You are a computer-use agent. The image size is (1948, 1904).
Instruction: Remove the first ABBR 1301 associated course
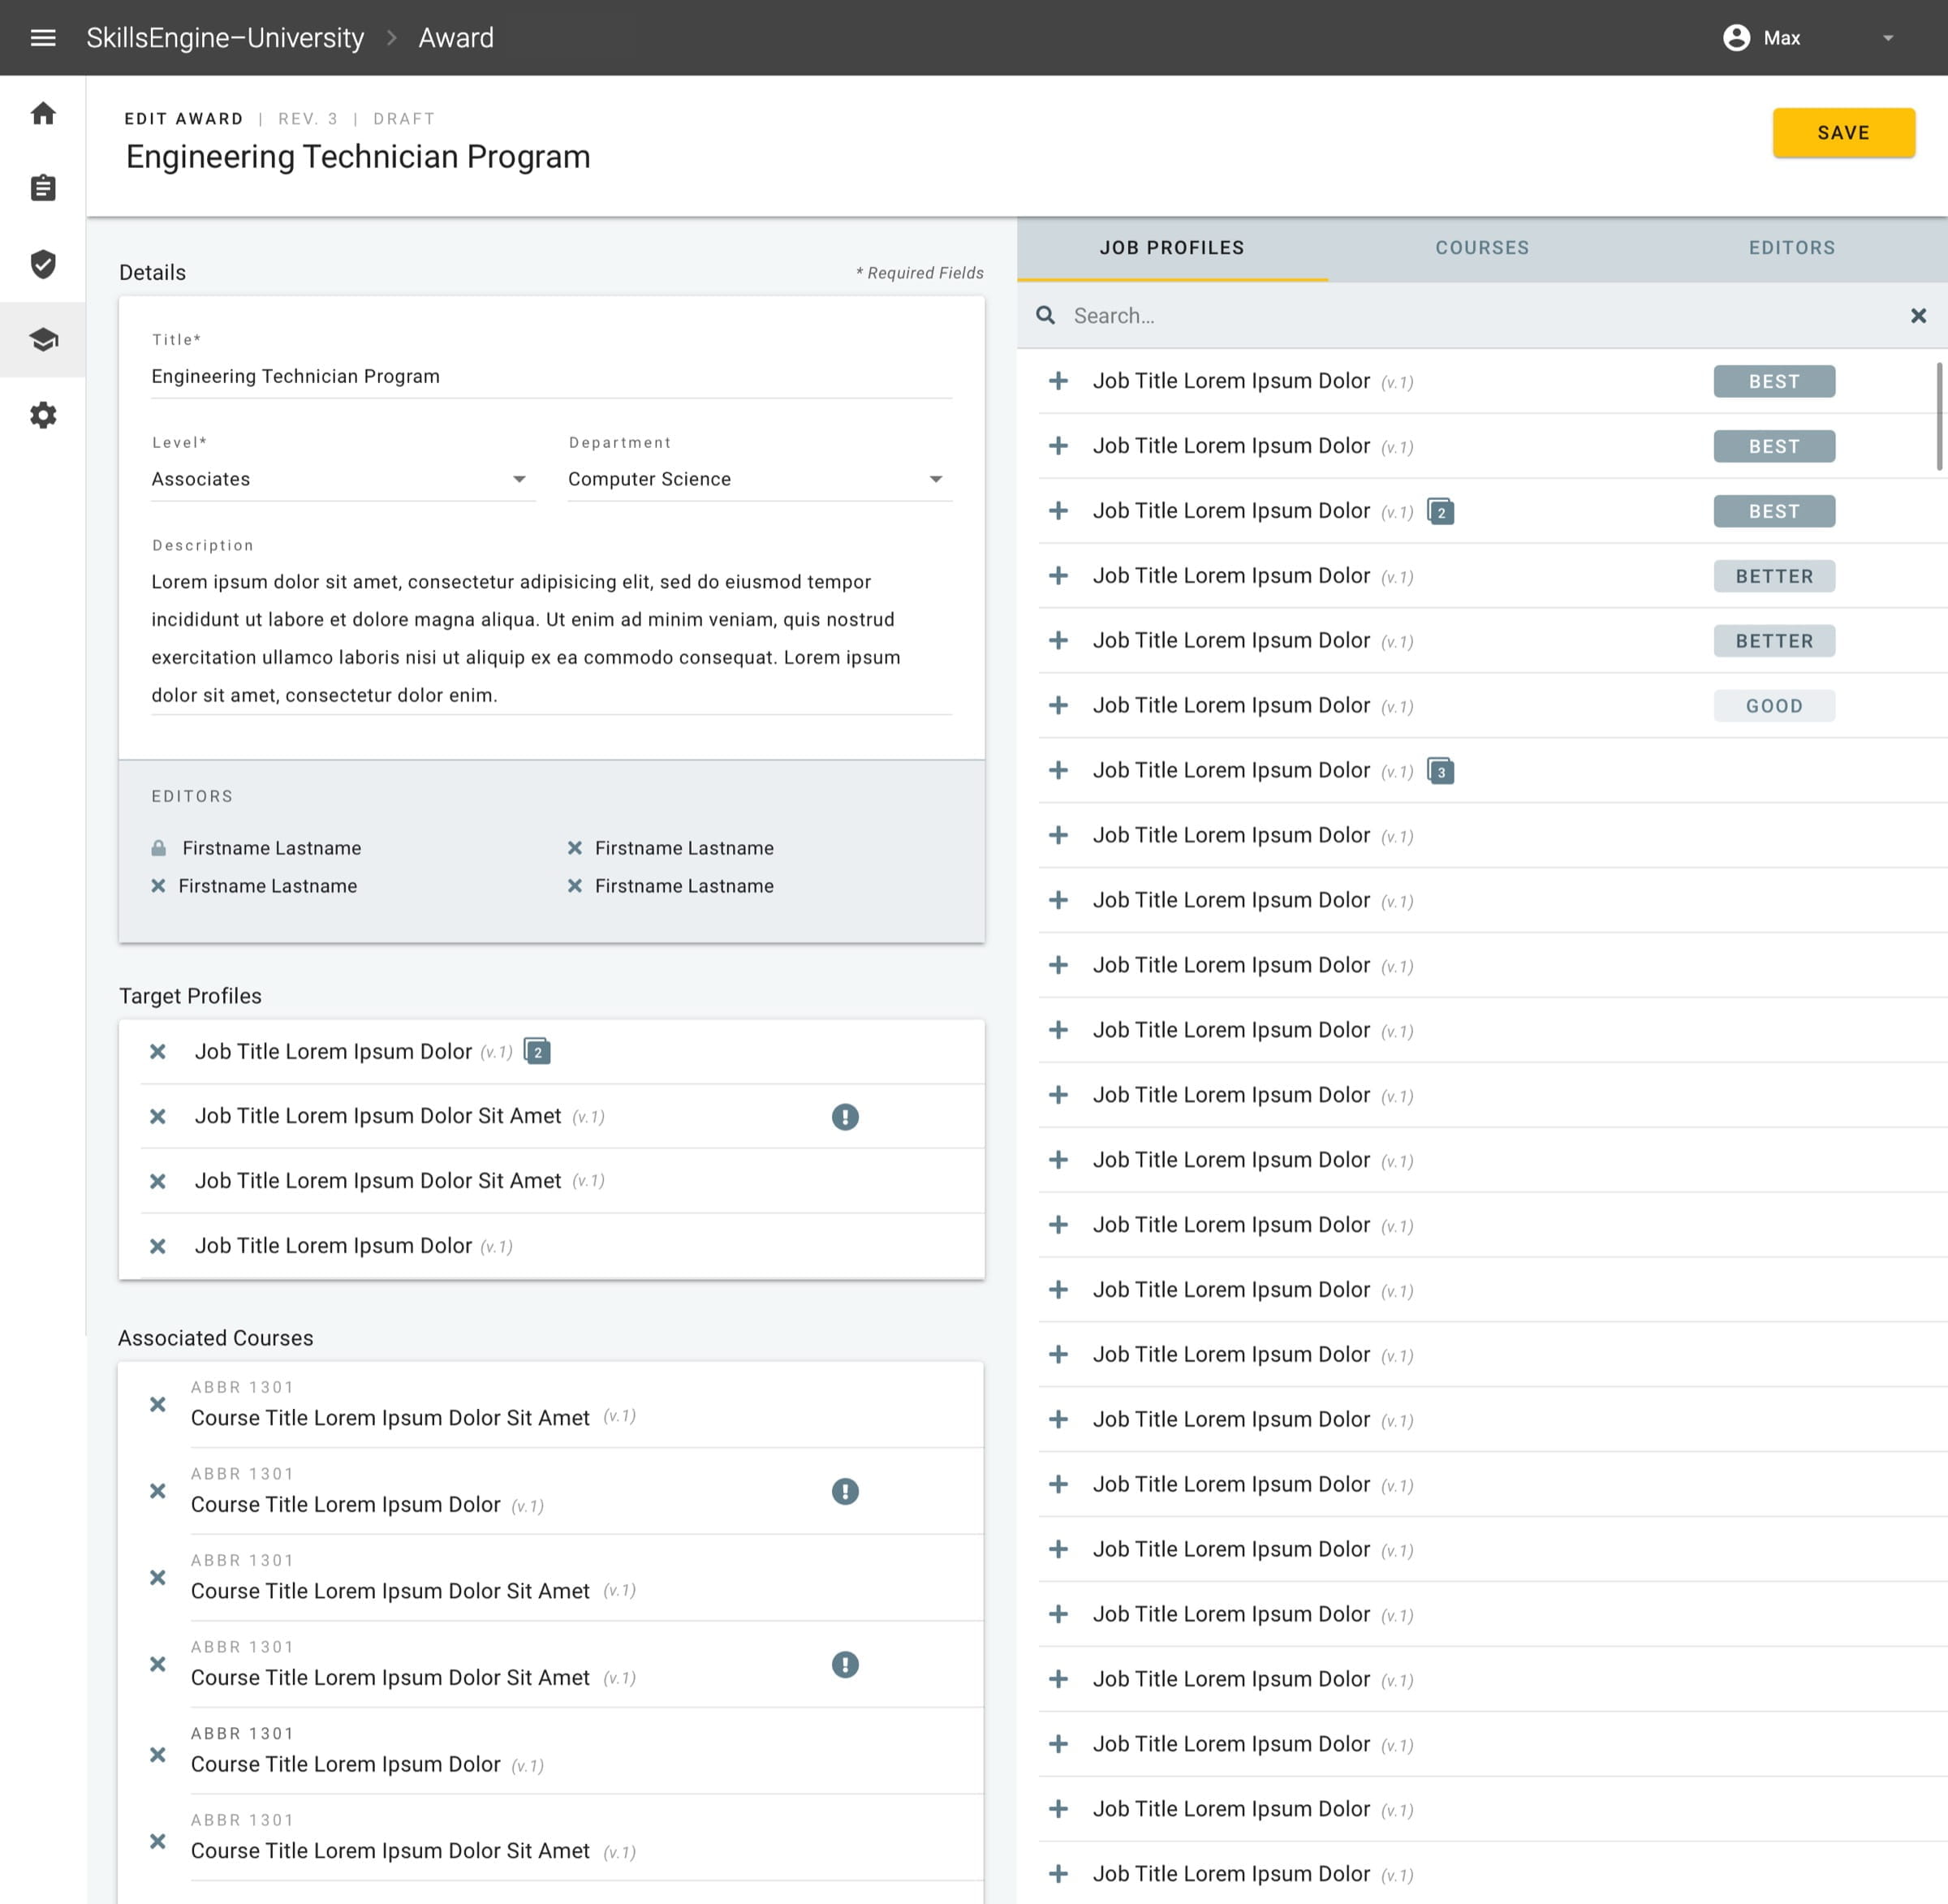pyautogui.click(x=158, y=1404)
